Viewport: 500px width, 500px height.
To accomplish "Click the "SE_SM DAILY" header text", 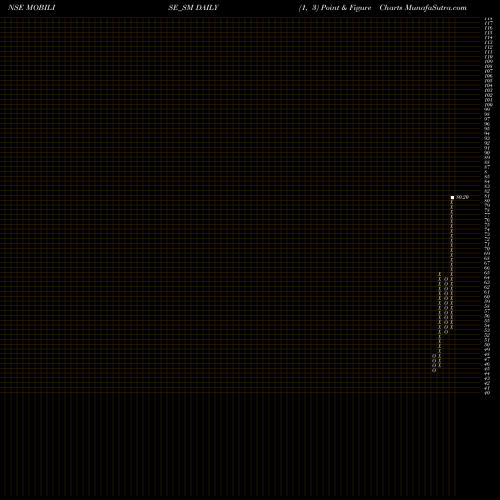I will (193, 8).
